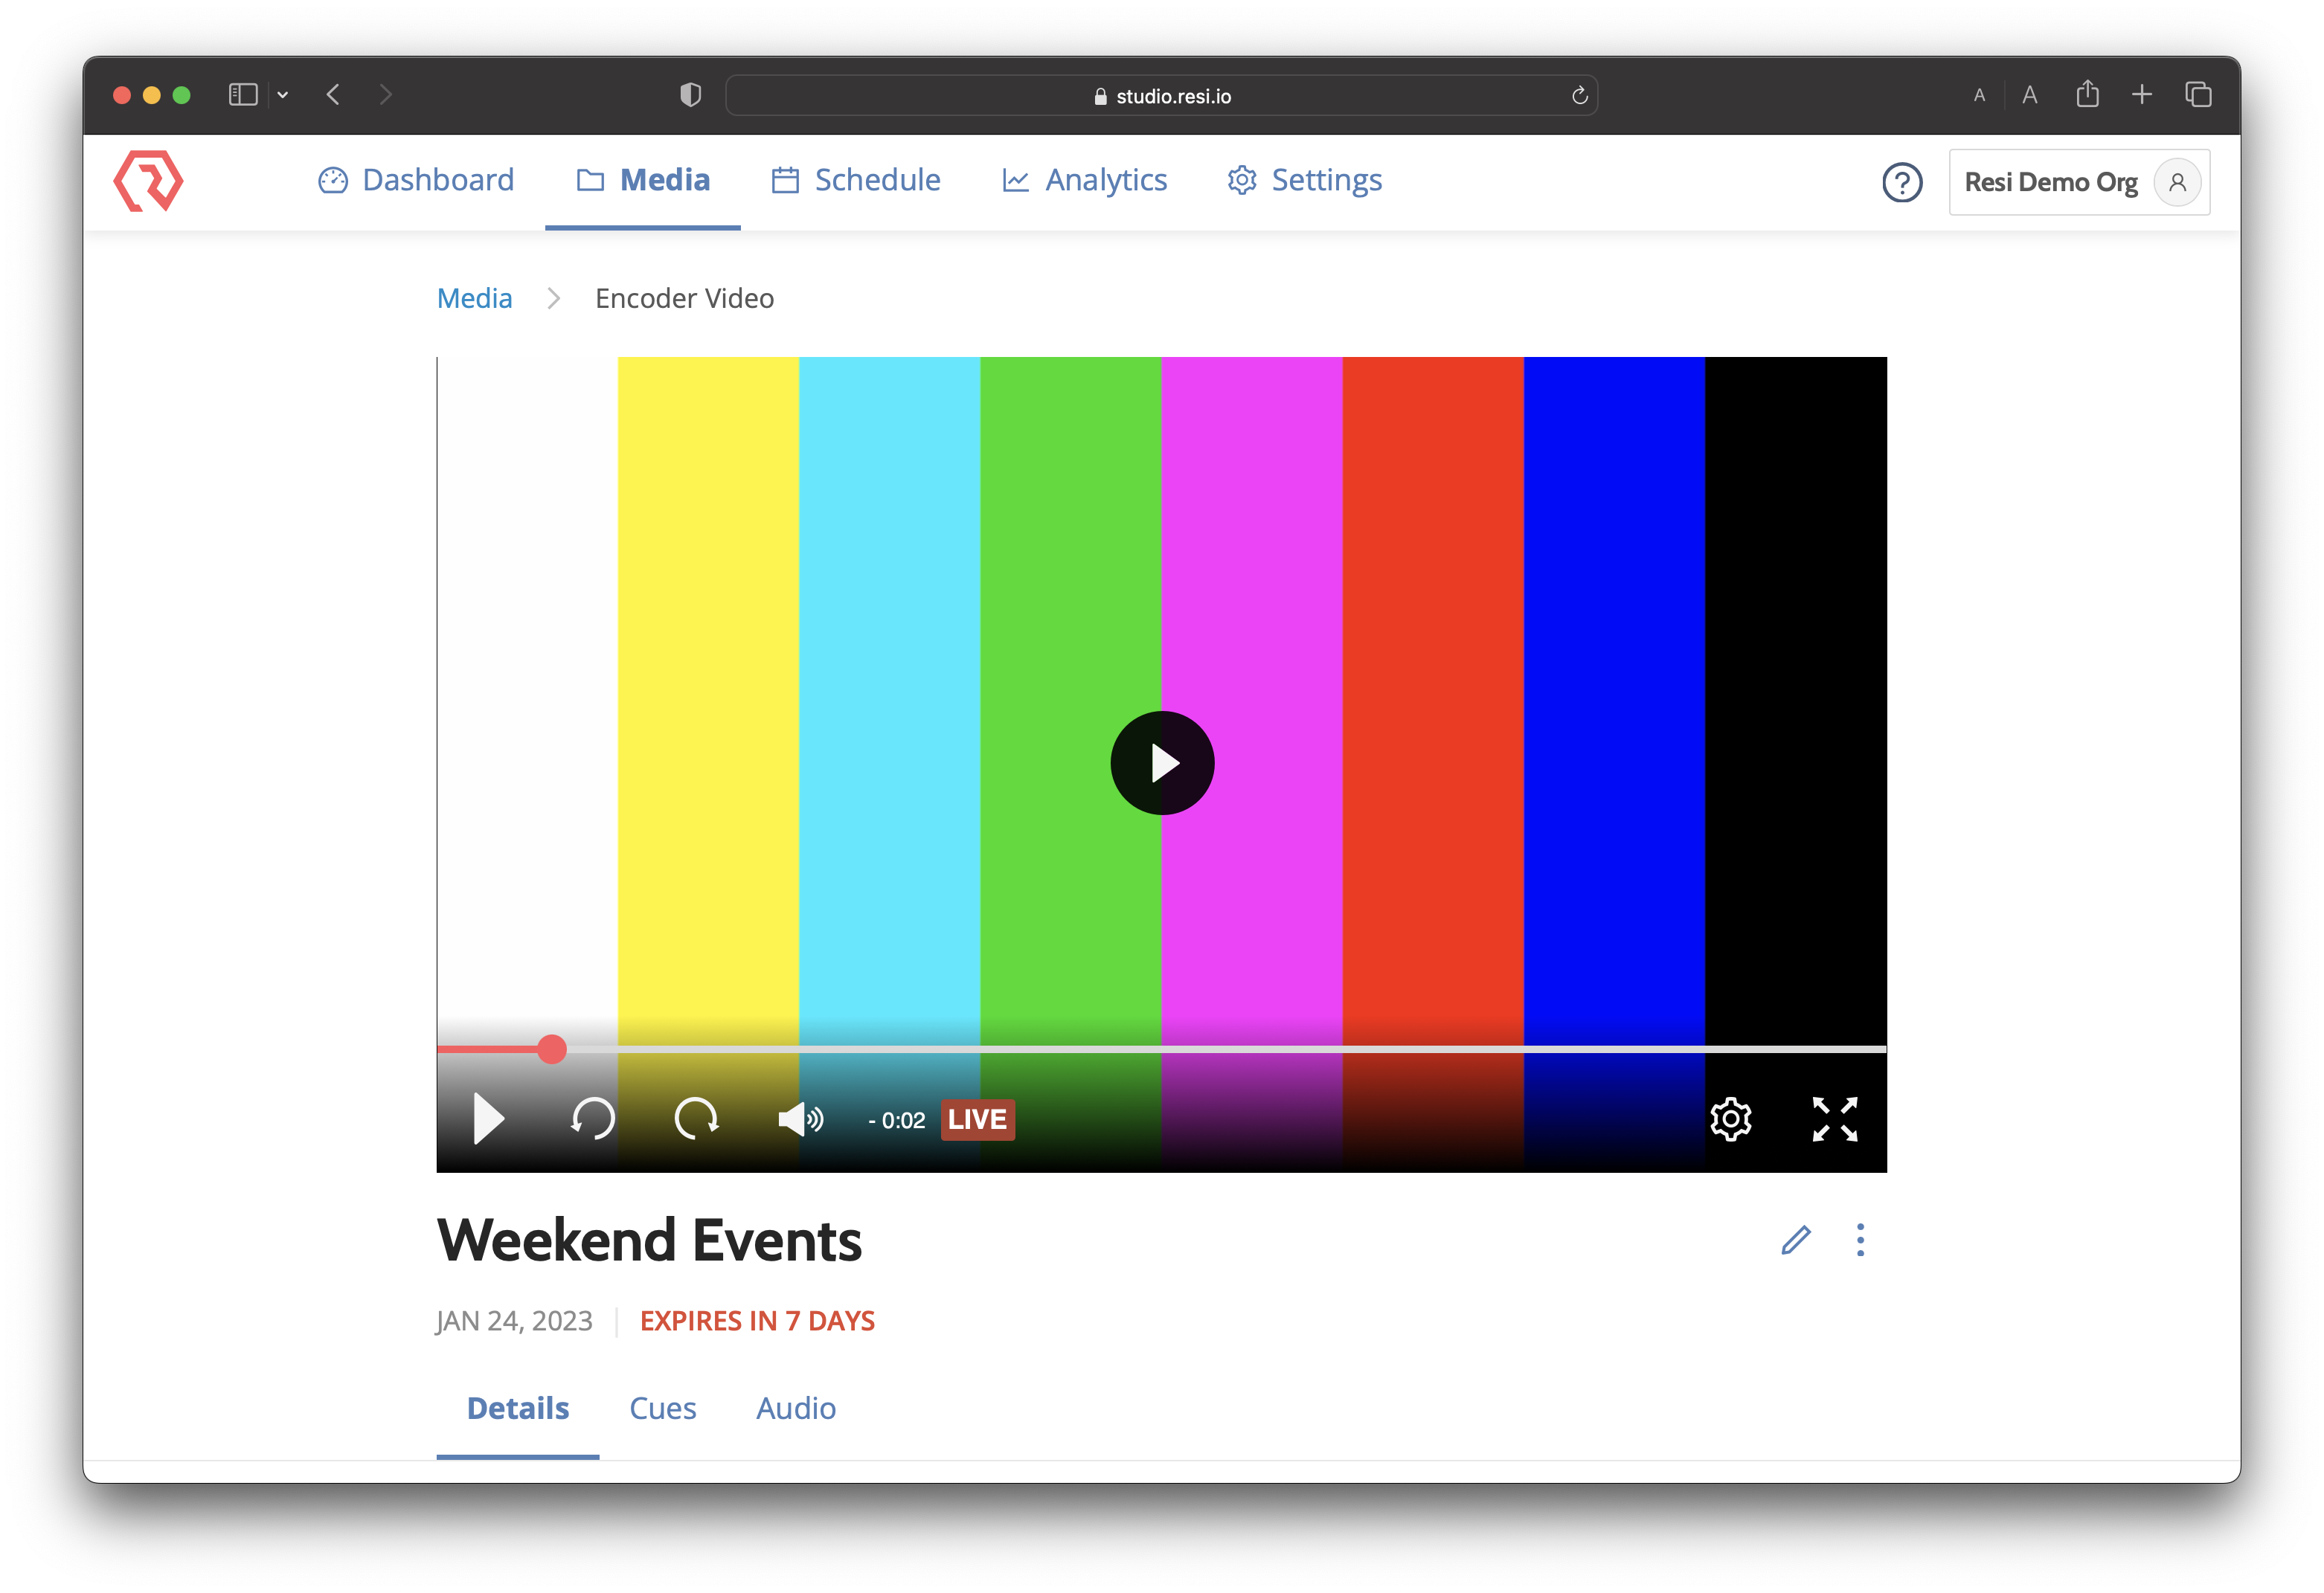Toggle the Safari sidebar button
Viewport: 2324px width, 1593px height.
point(243,95)
